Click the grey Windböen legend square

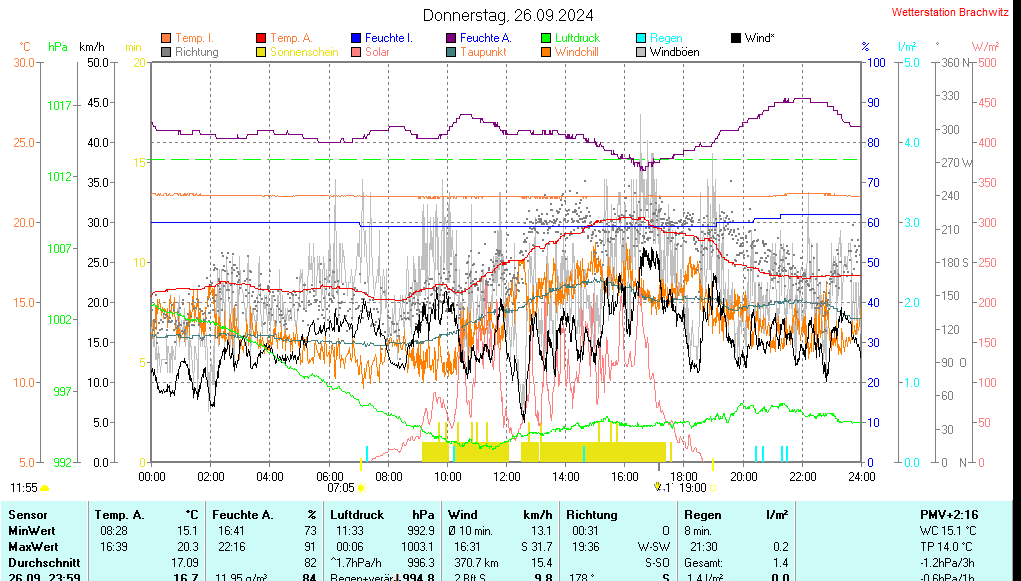point(641,52)
